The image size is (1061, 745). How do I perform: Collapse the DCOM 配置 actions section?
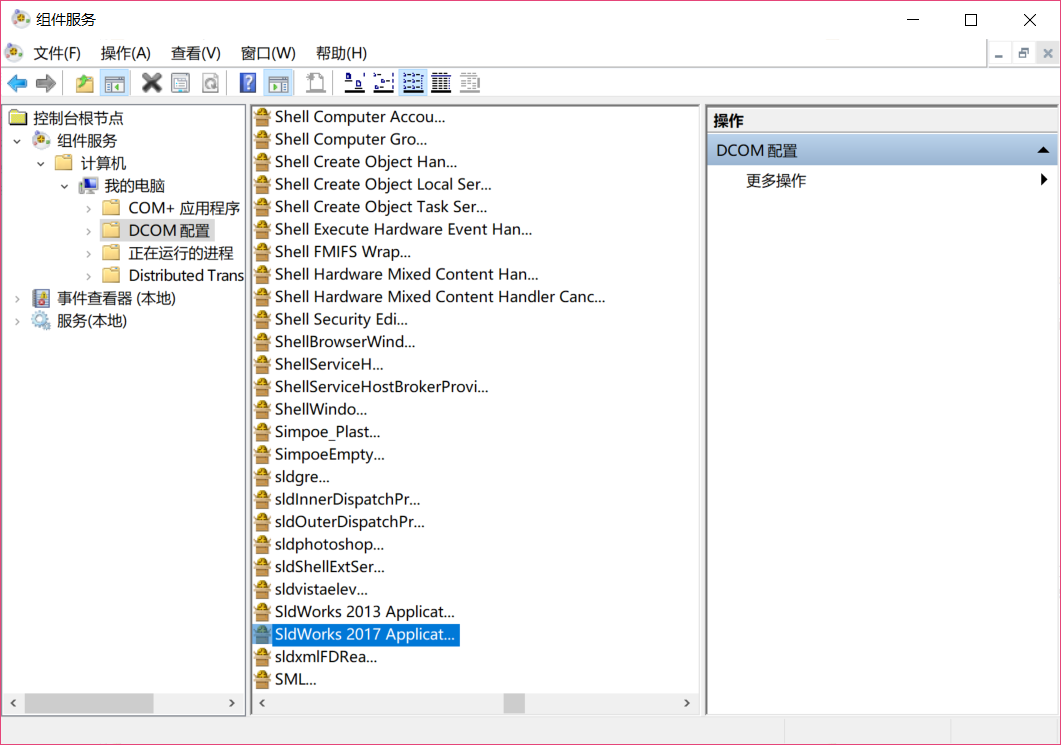tap(1043, 150)
